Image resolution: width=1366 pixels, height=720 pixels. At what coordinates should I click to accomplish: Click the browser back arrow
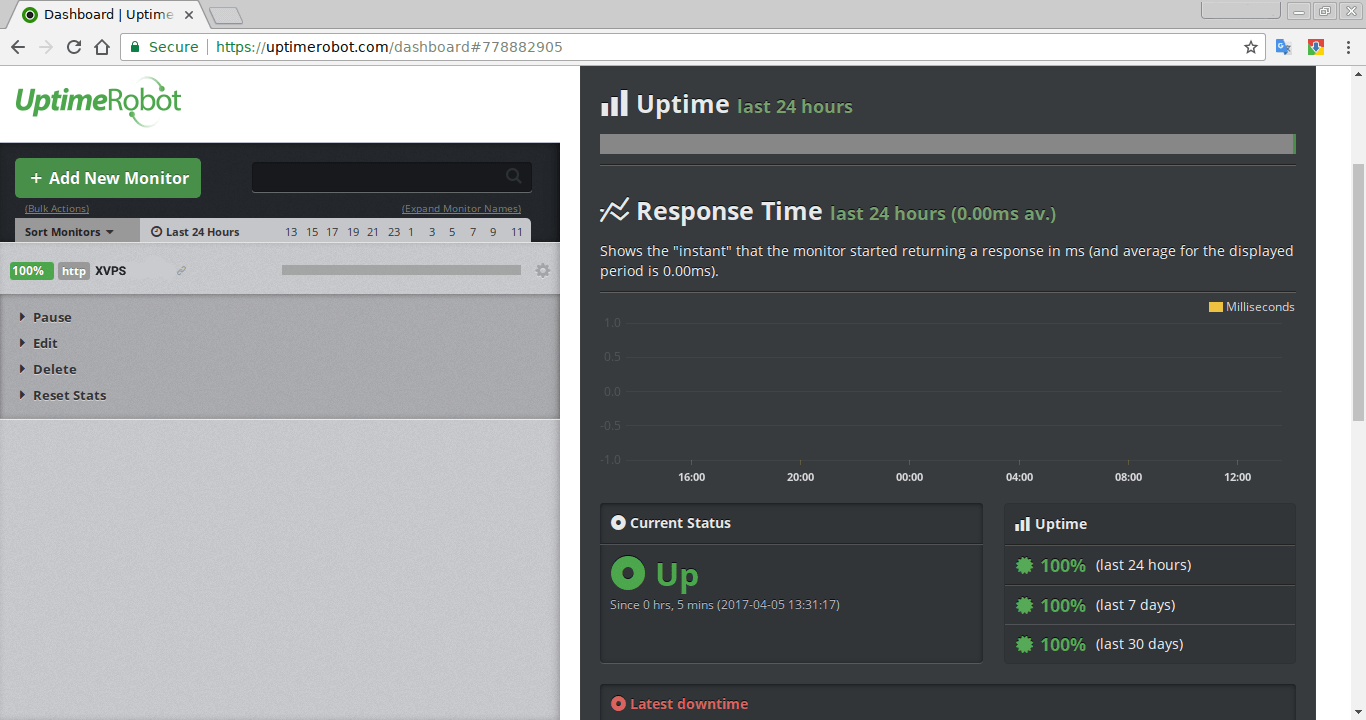coord(18,47)
